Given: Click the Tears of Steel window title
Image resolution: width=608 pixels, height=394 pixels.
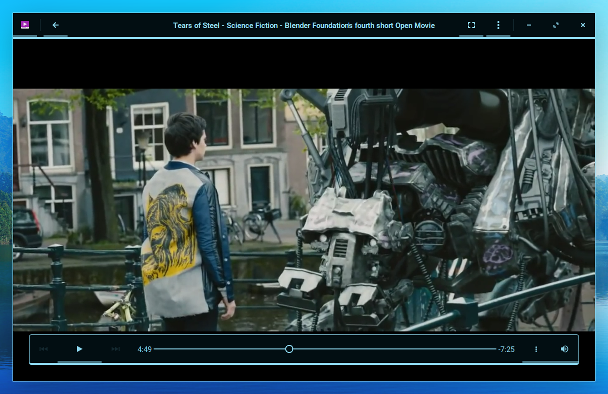Looking at the screenshot, I should coord(304,25).
